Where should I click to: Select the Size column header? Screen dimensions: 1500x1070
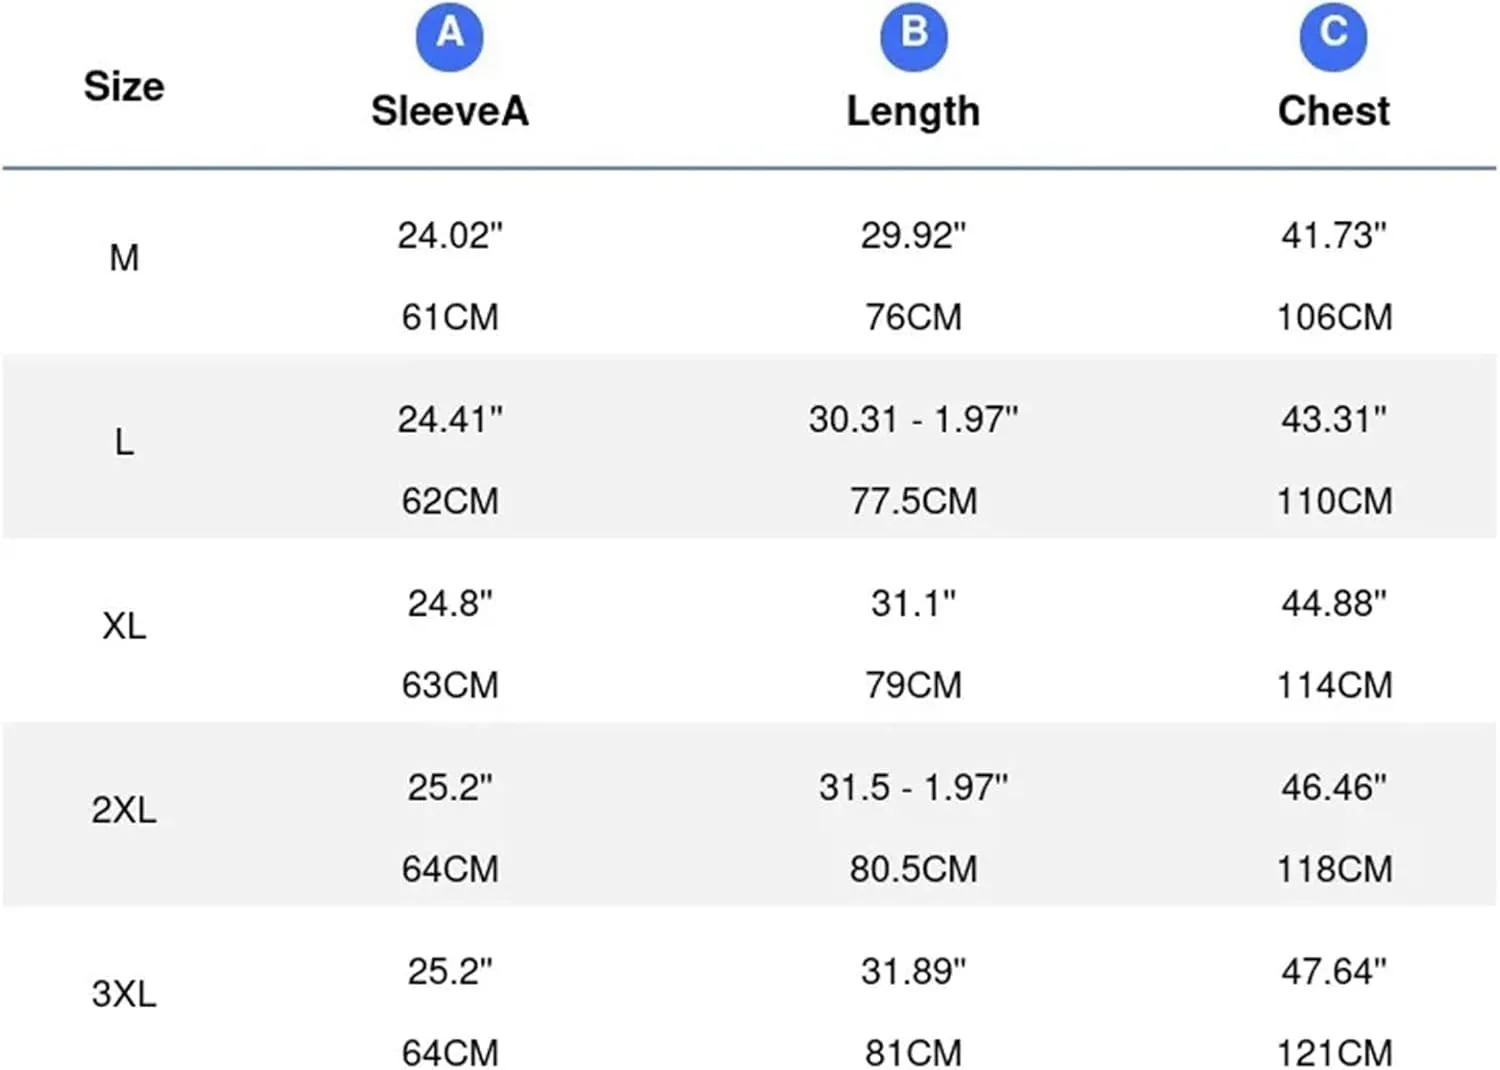(x=124, y=87)
